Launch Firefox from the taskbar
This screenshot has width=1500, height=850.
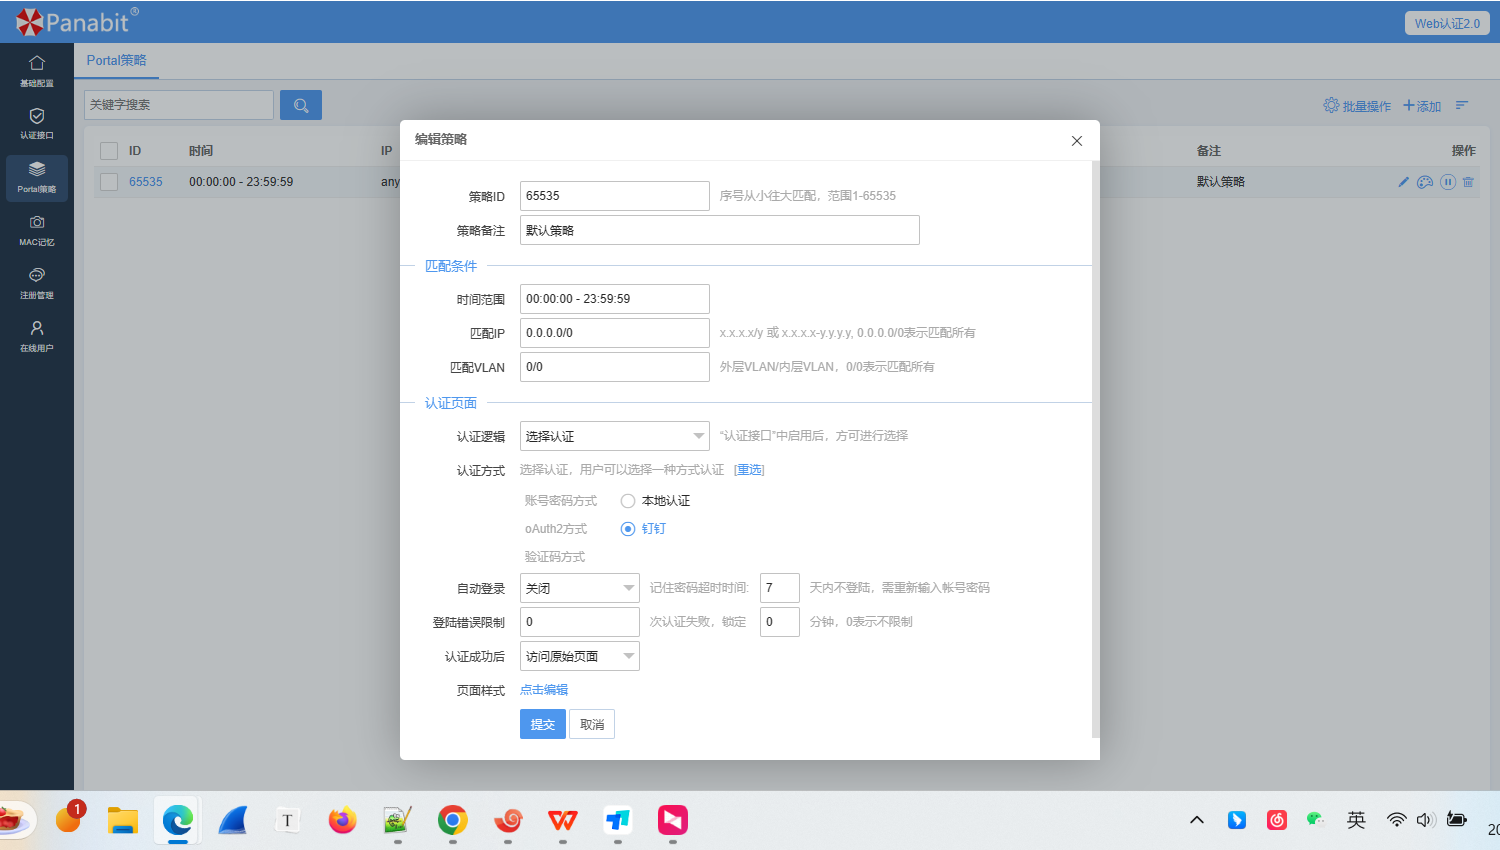[343, 821]
